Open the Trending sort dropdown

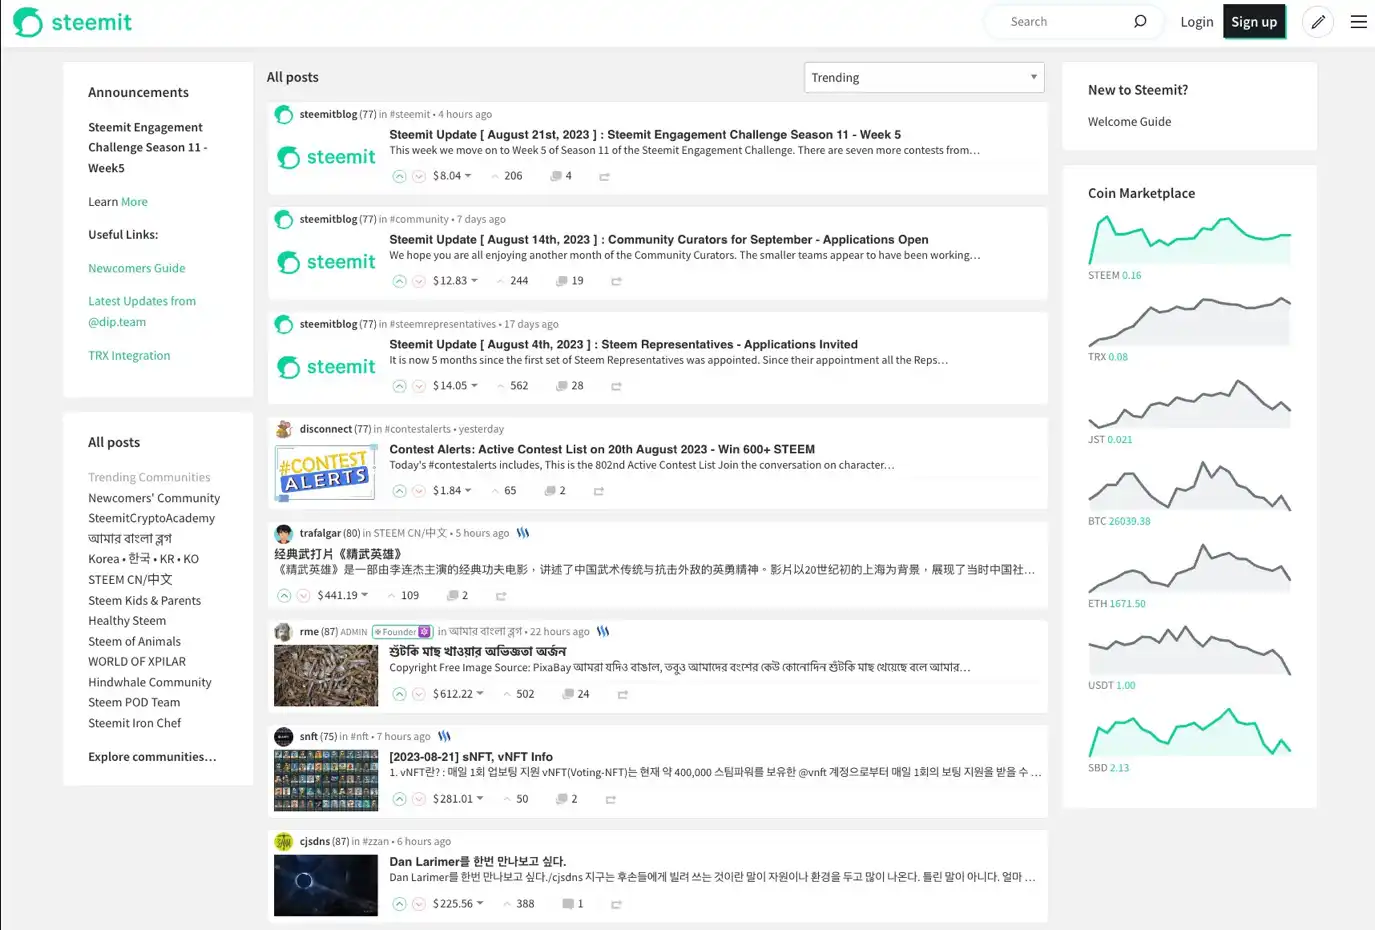coord(922,77)
